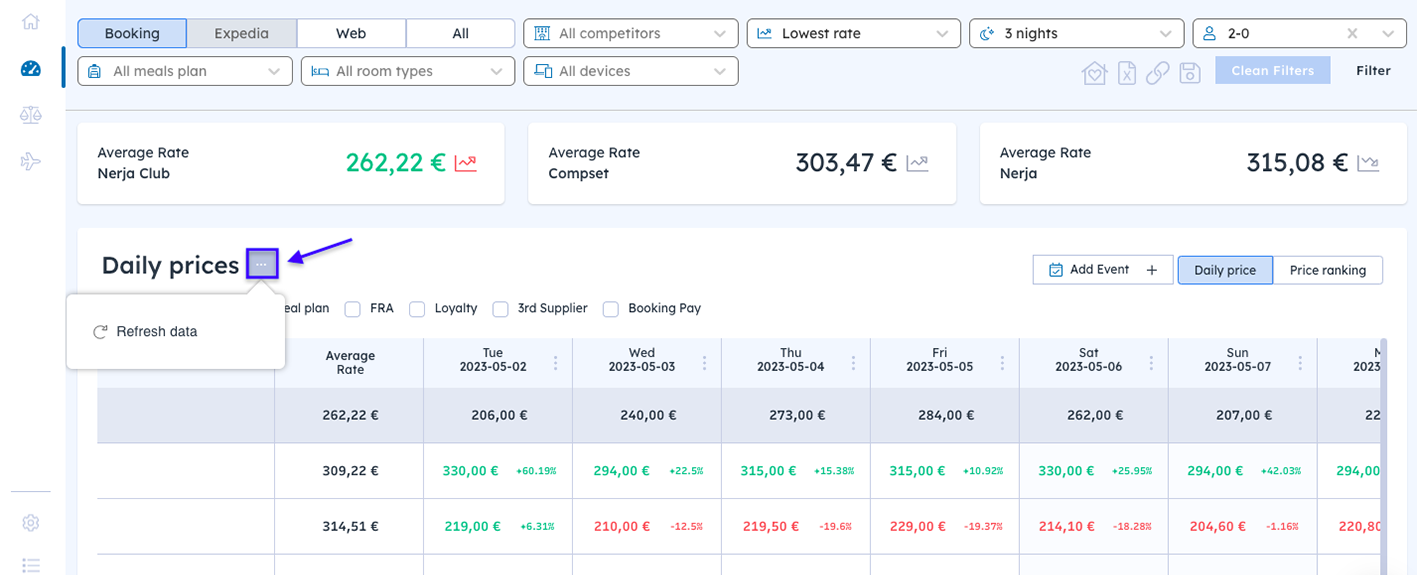The width and height of the screenshot is (1417, 575).
Task: Toggle the FRA checkbox
Action: 353,309
